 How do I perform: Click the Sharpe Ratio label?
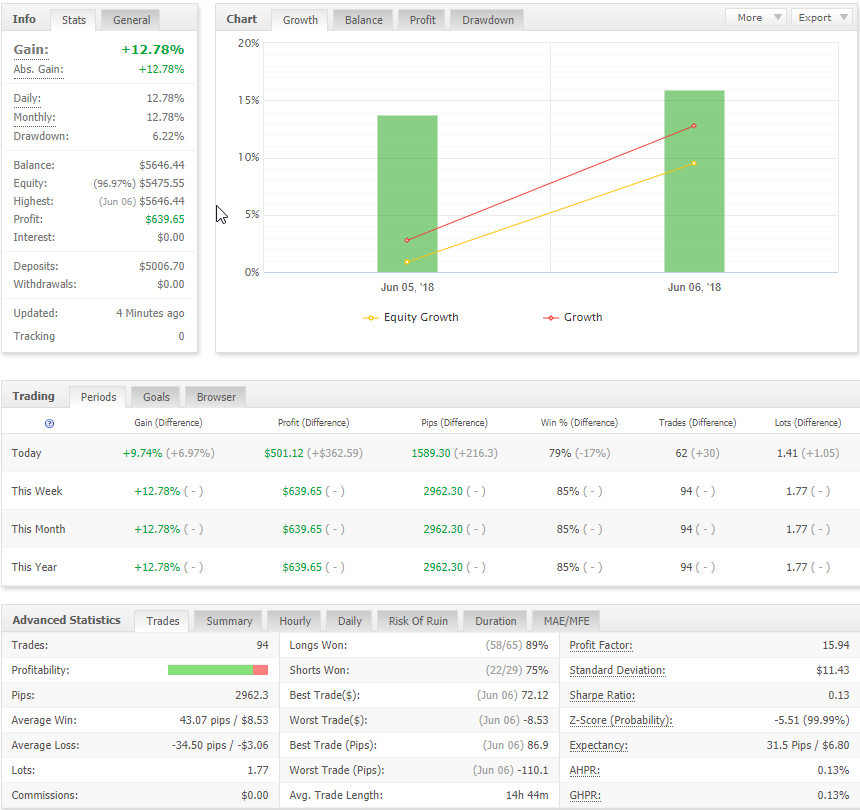[x=602, y=695]
